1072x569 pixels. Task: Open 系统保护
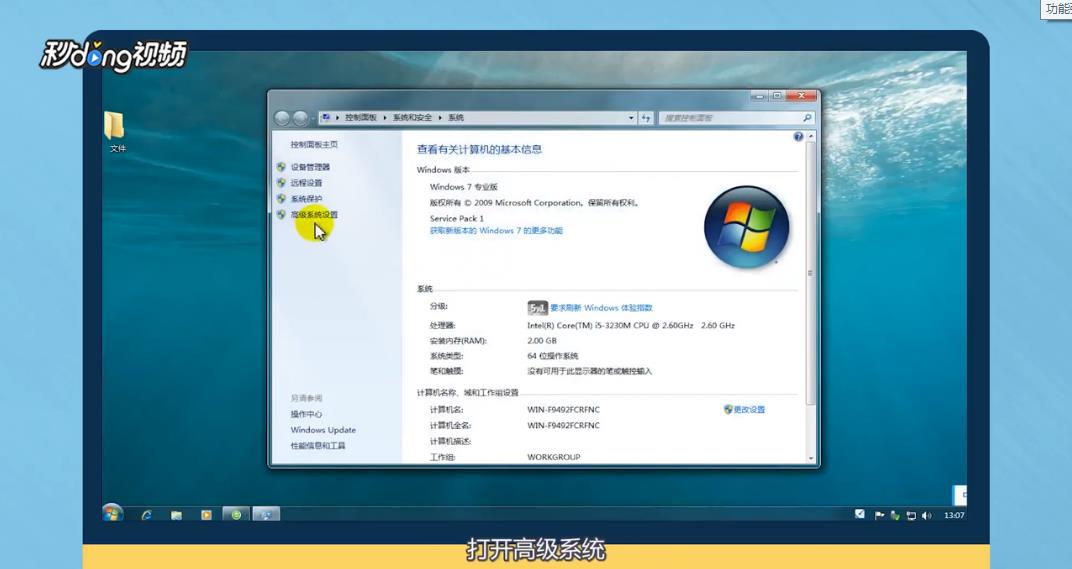[x=306, y=198]
